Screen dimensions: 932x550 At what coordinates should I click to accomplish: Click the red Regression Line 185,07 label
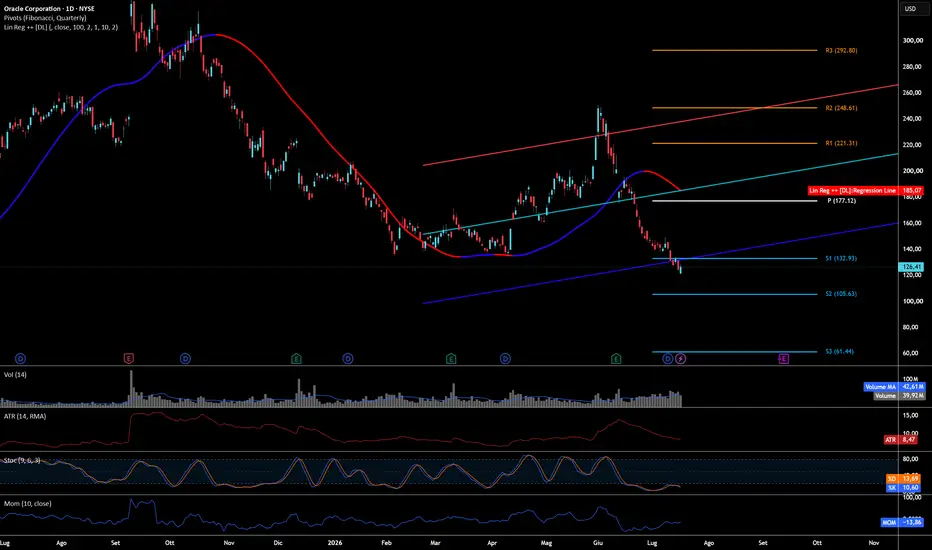(865, 191)
